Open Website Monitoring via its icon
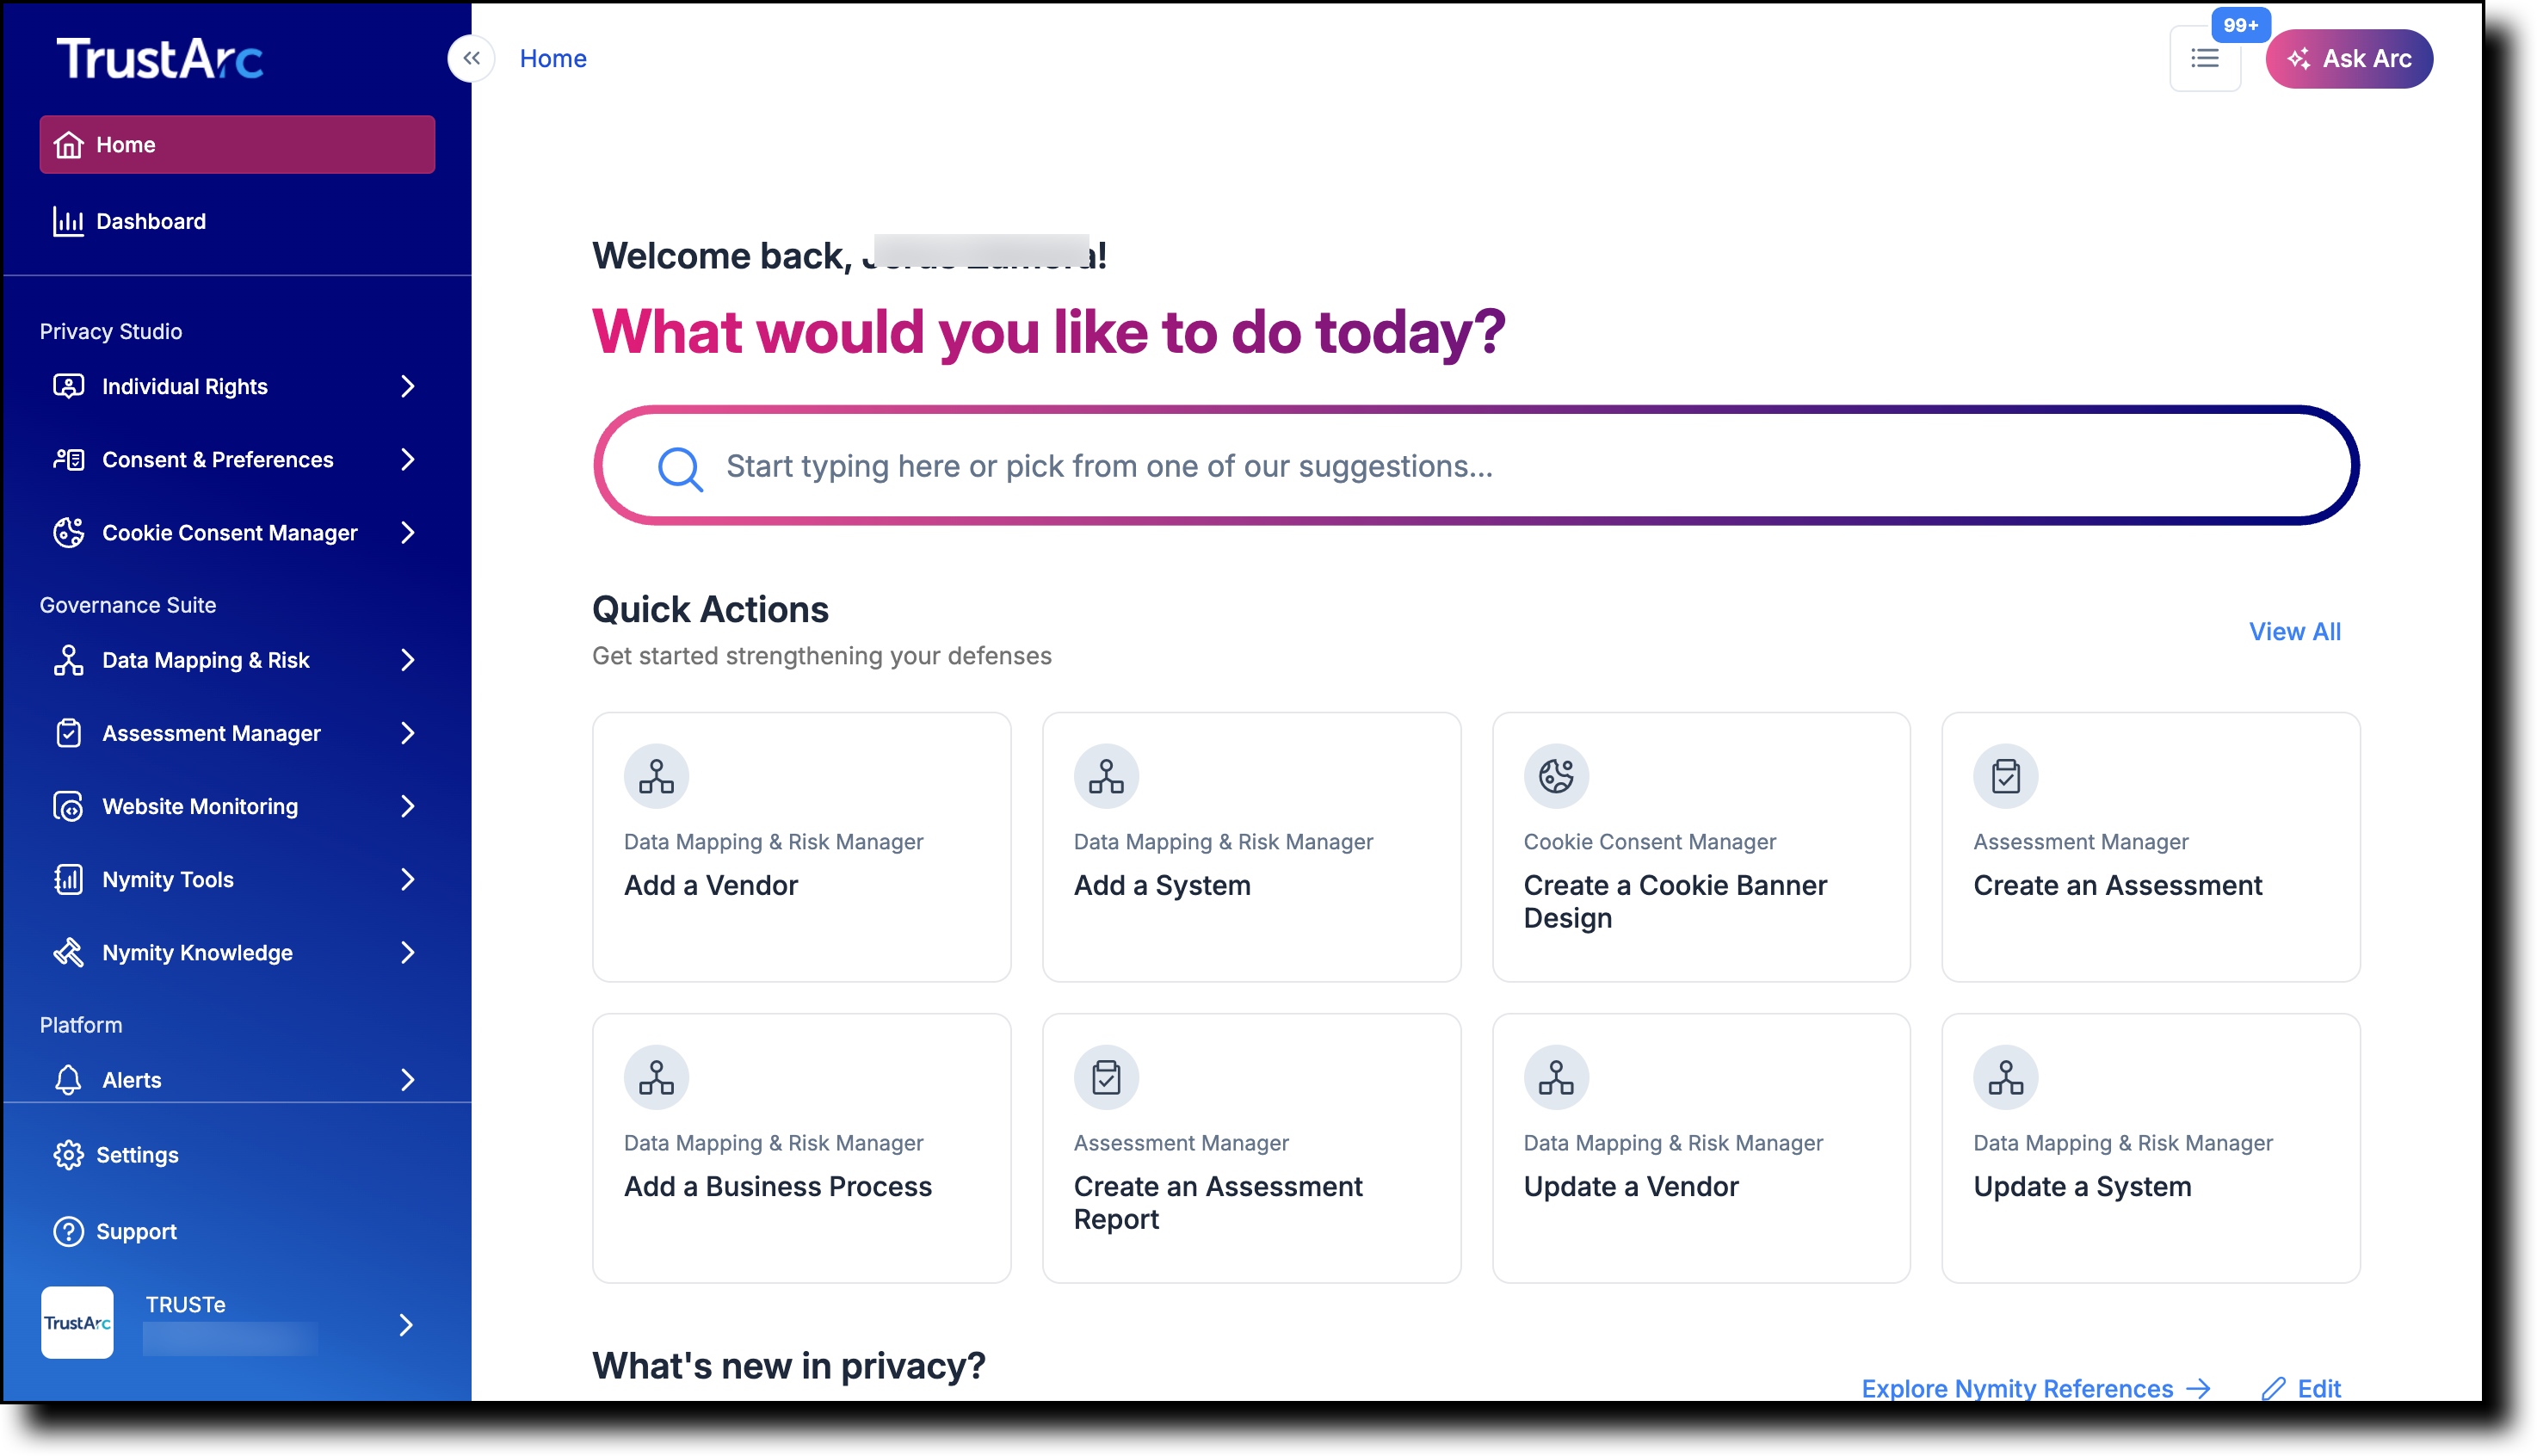The width and height of the screenshot is (2537, 1456). (68, 806)
